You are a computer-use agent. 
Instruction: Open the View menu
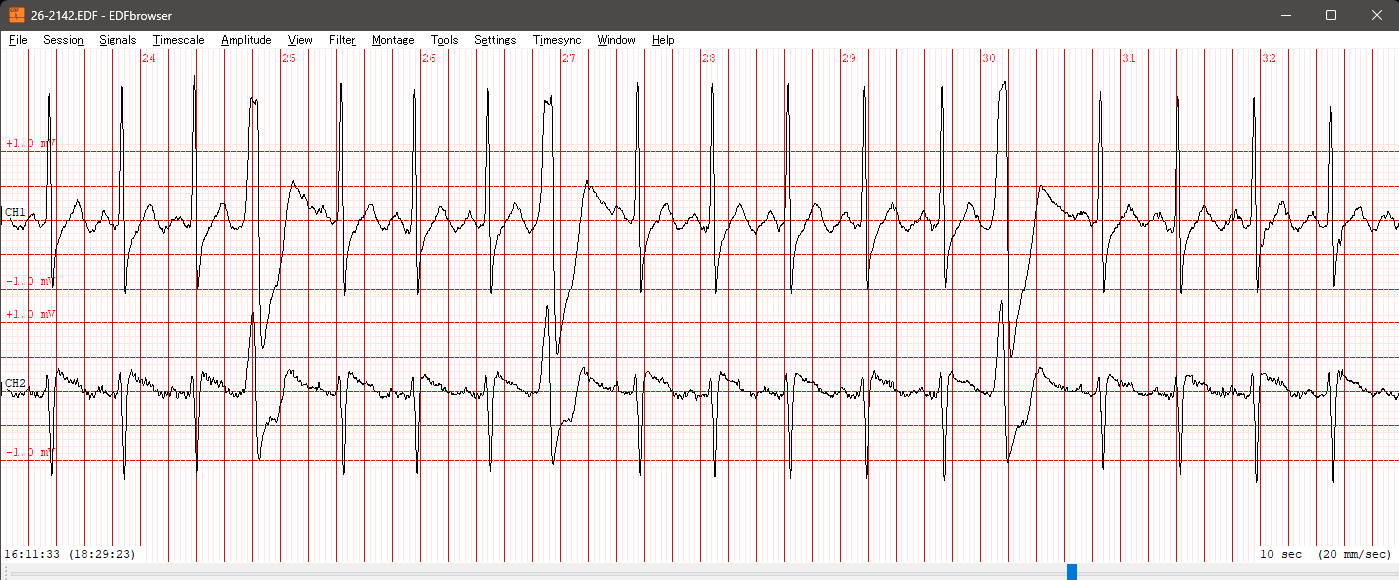[300, 40]
